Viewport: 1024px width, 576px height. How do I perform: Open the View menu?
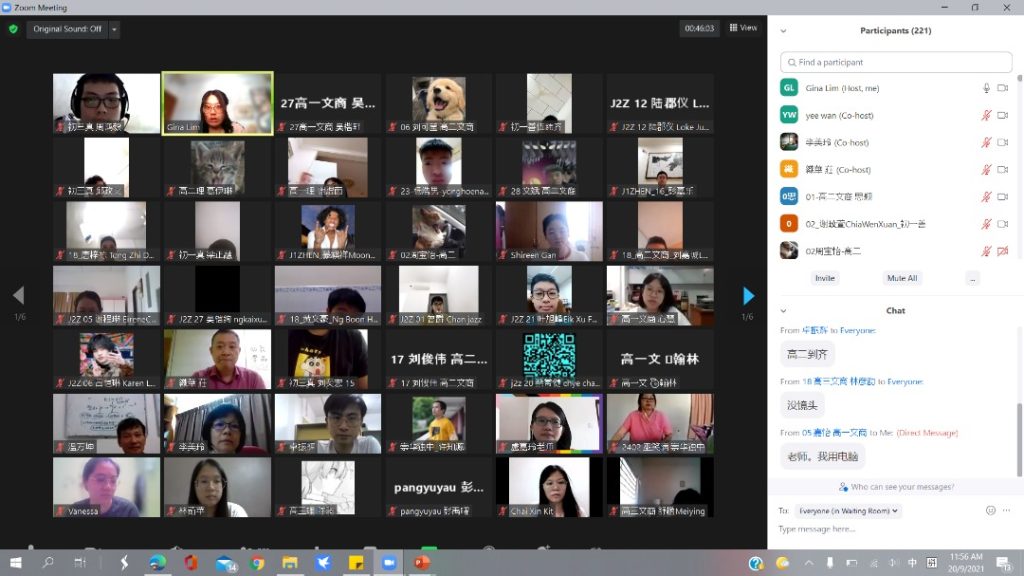pos(743,28)
